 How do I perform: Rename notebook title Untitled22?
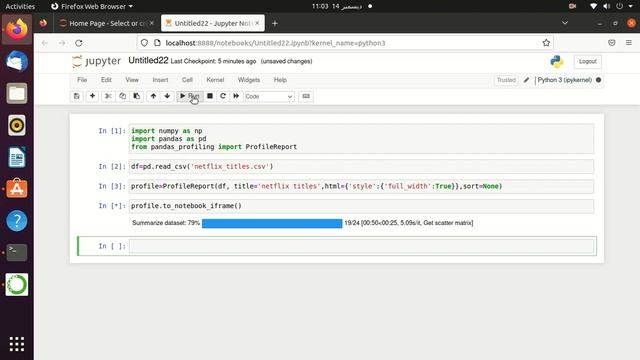click(148, 60)
